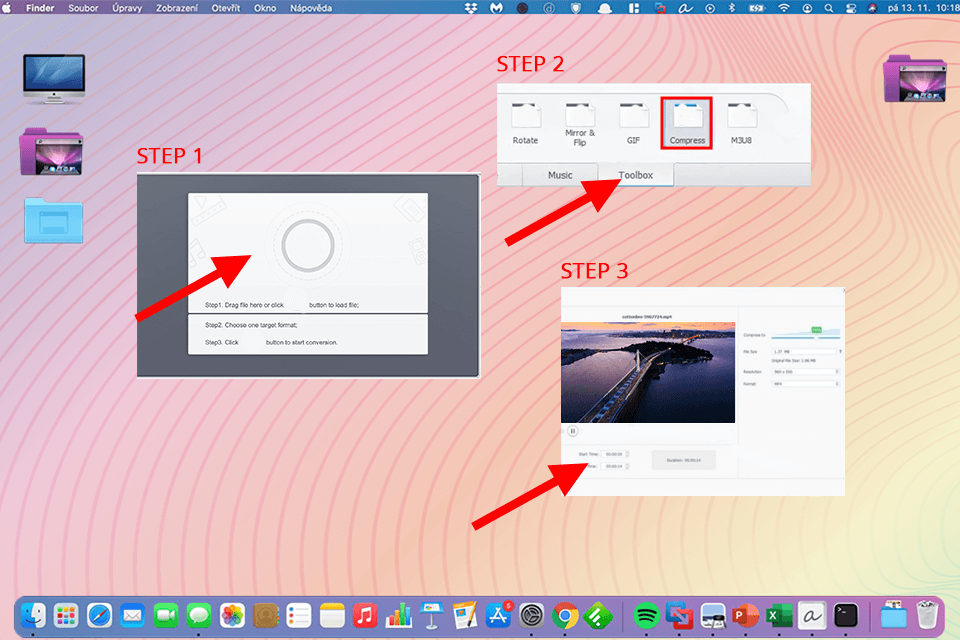Open Reminders in the dock
The height and width of the screenshot is (640, 960).
[299, 616]
